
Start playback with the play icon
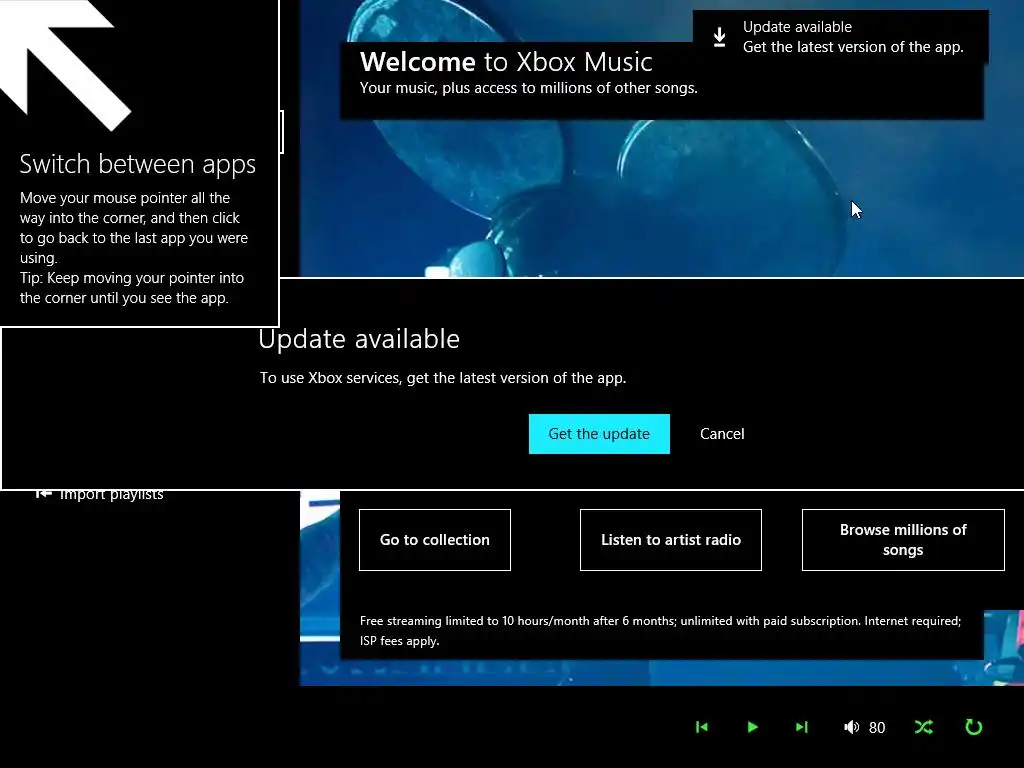tap(752, 727)
